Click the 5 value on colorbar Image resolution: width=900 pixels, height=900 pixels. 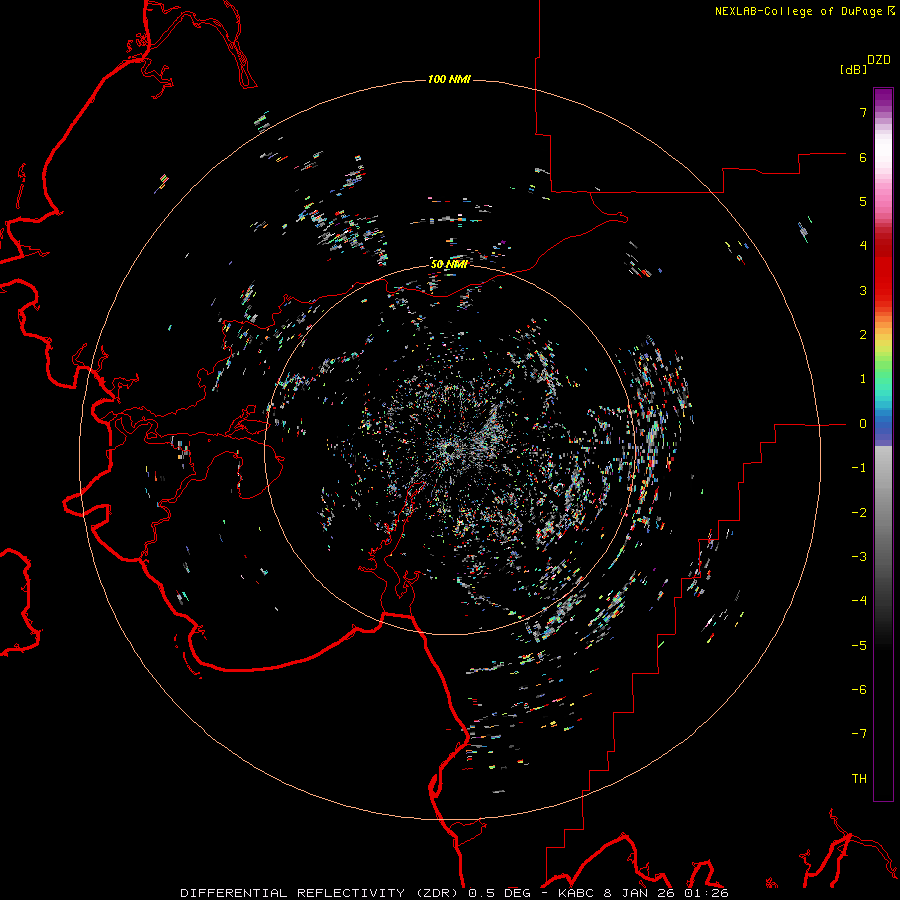863,201
